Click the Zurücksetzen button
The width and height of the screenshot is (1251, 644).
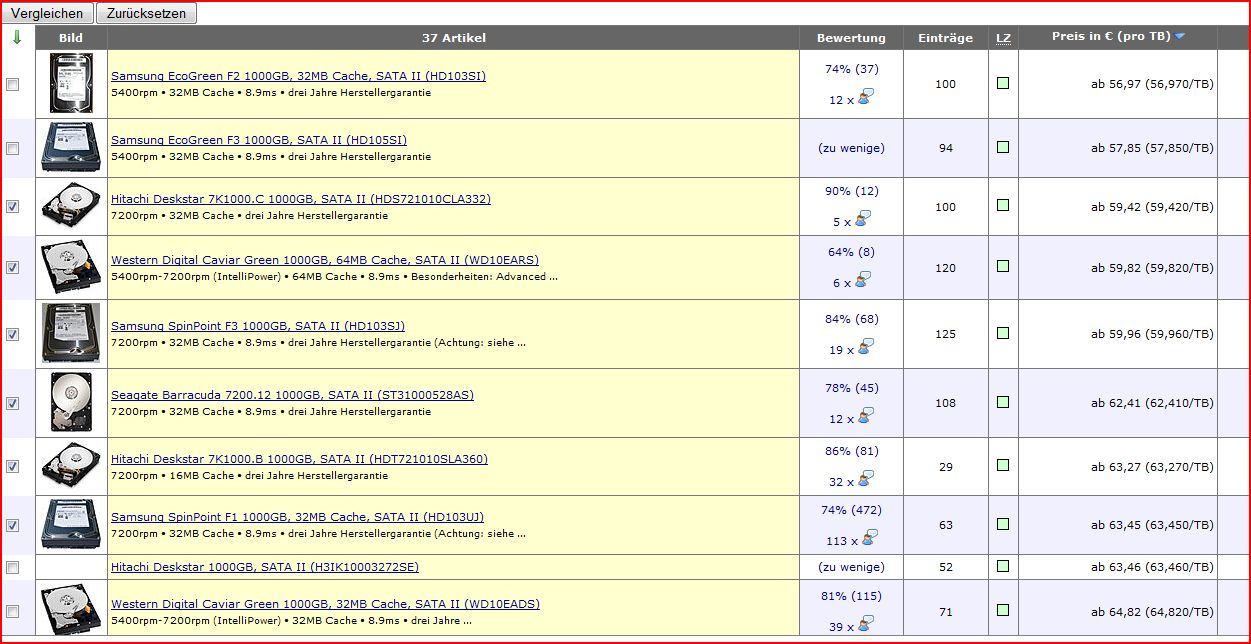point(146,13)
